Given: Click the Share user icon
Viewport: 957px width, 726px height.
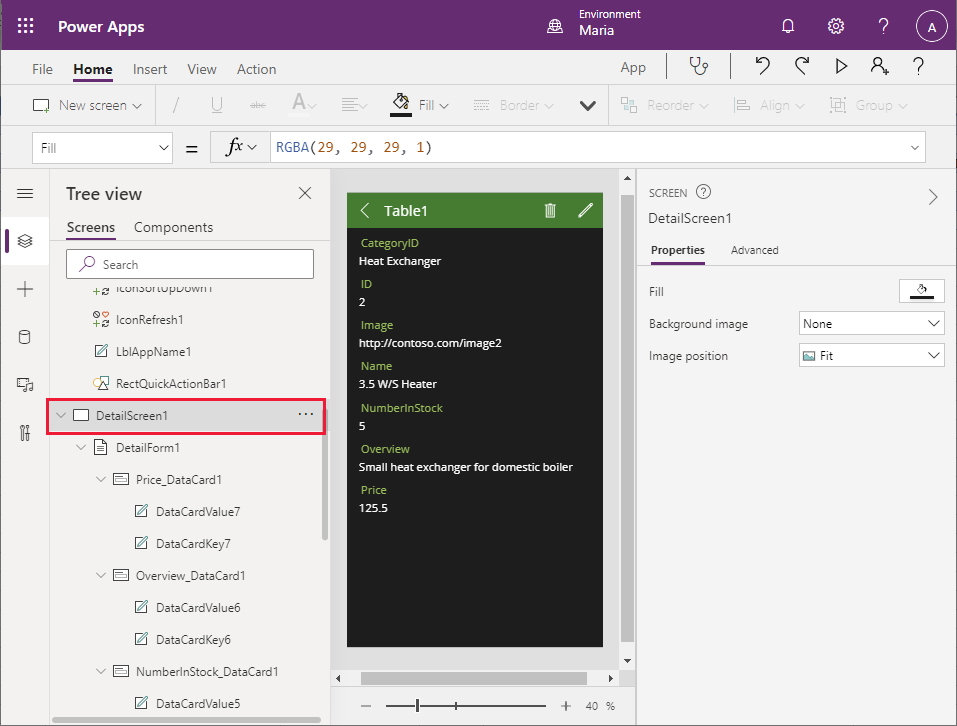Looking at the screenshot, I should [879, 67].
